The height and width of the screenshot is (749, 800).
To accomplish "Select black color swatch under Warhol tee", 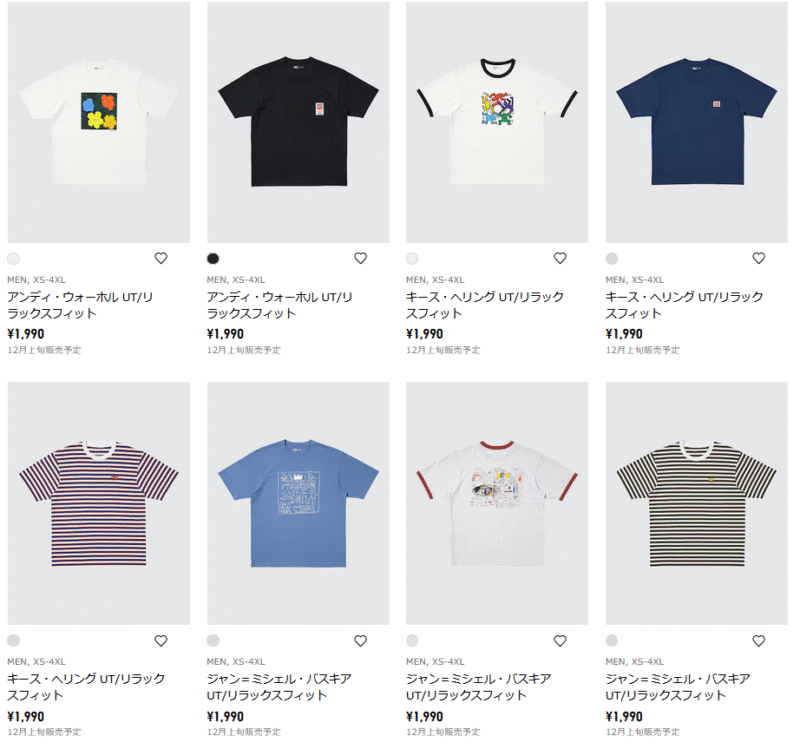I will click(213, 259).
